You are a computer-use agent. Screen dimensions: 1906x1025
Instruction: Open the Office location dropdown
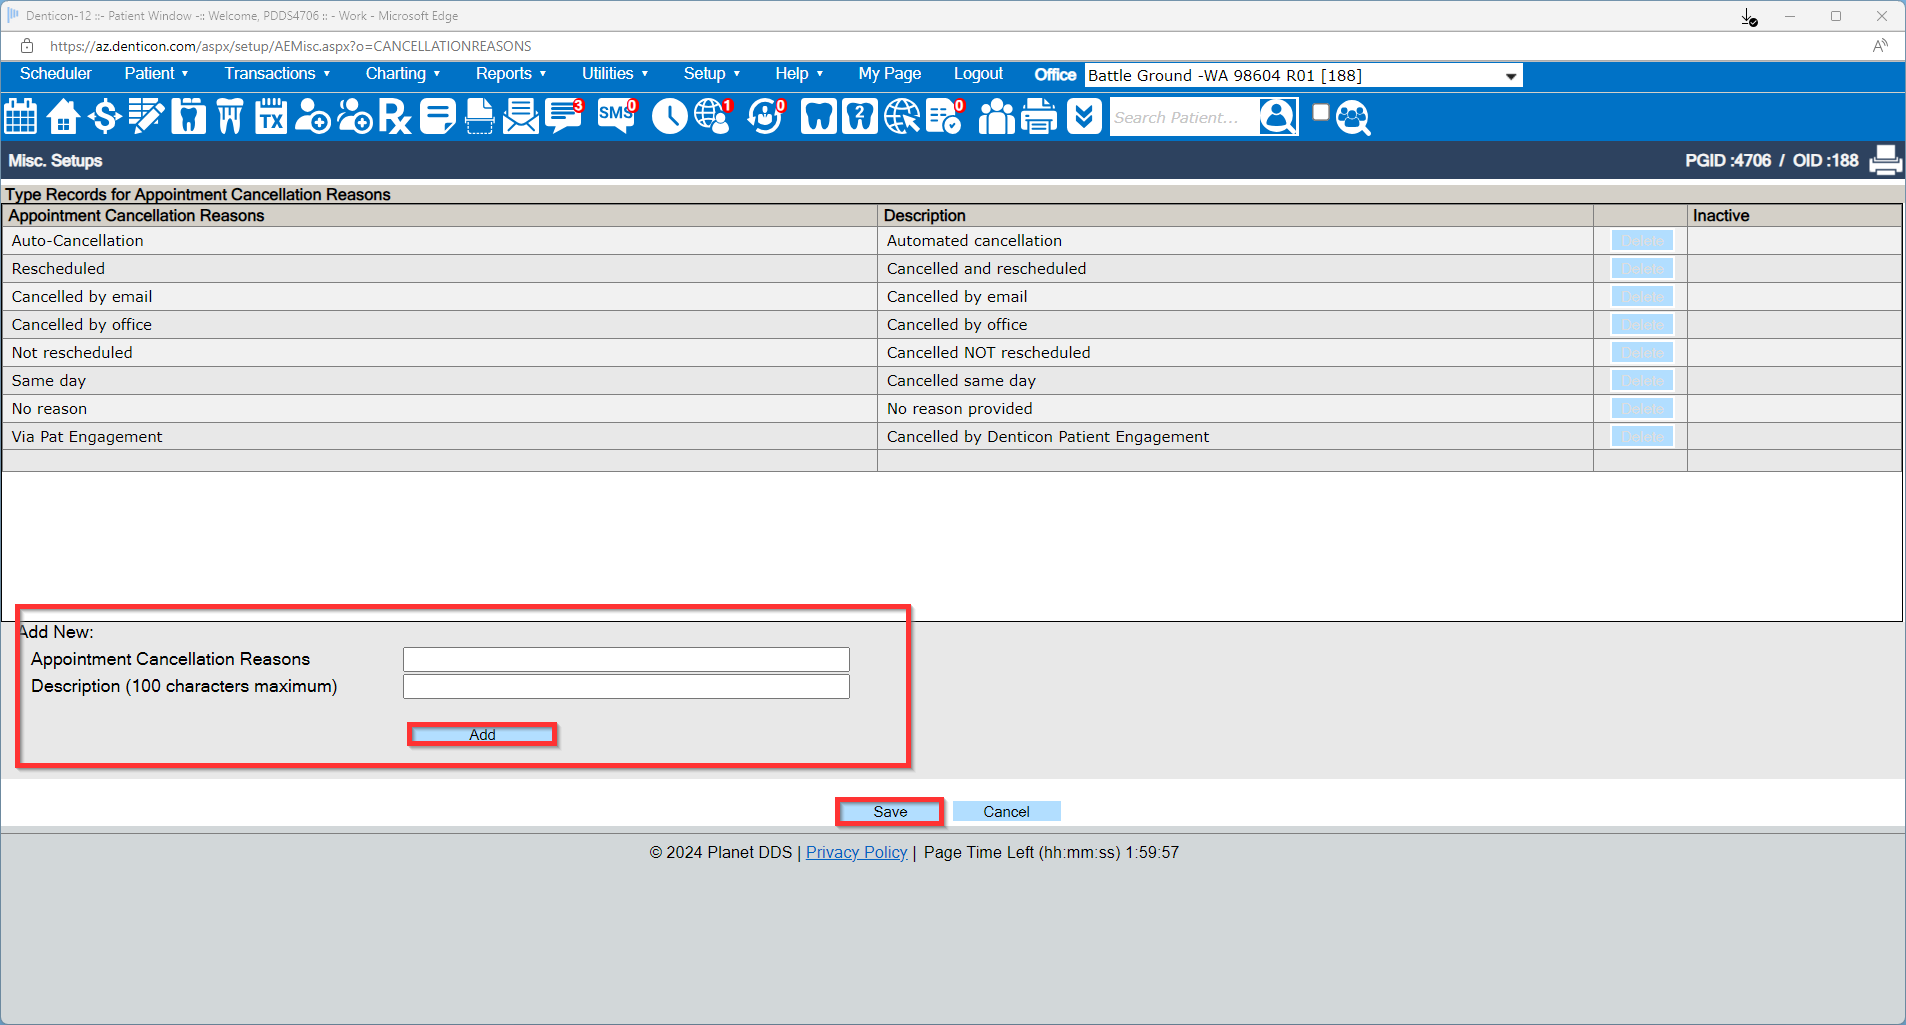coord(1507,75)
